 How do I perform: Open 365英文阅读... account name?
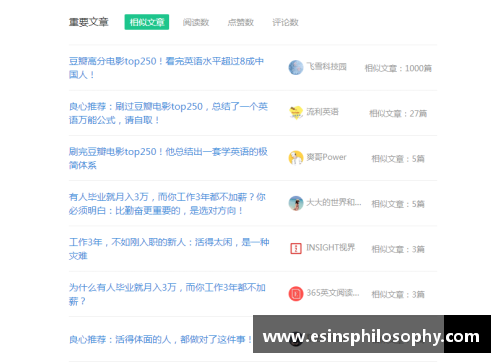(x=333, y=293)
